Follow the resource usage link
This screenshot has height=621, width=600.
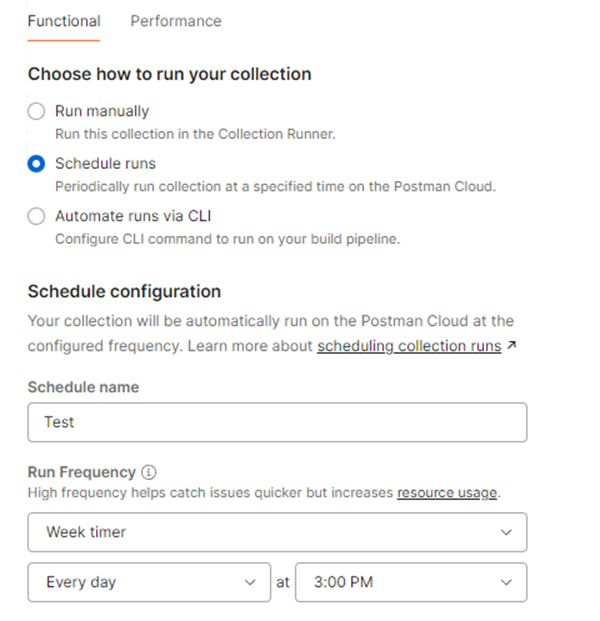[x=446, y=493]
